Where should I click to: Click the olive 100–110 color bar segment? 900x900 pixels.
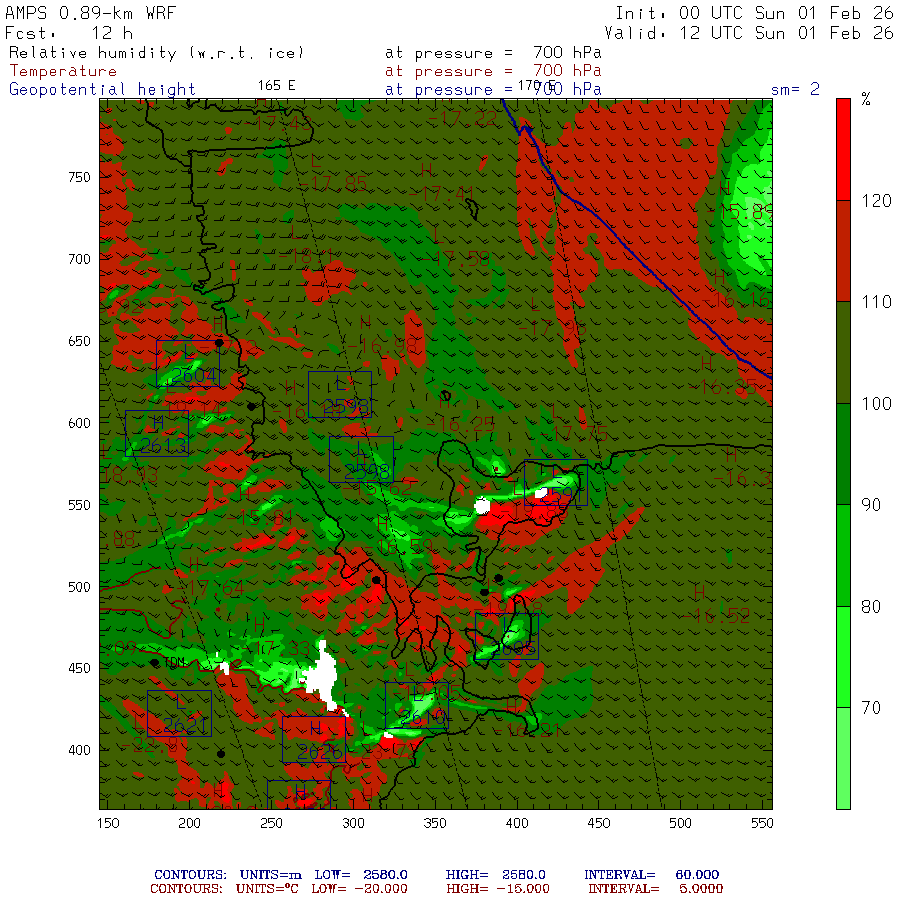tap(843, 352)
